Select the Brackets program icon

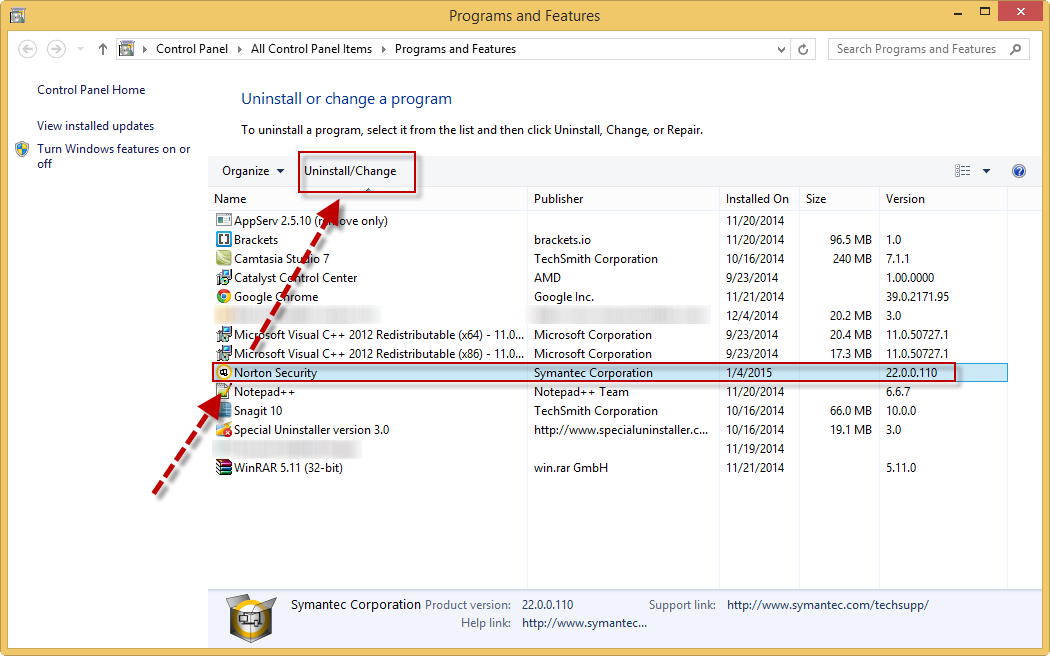(224, 239)
